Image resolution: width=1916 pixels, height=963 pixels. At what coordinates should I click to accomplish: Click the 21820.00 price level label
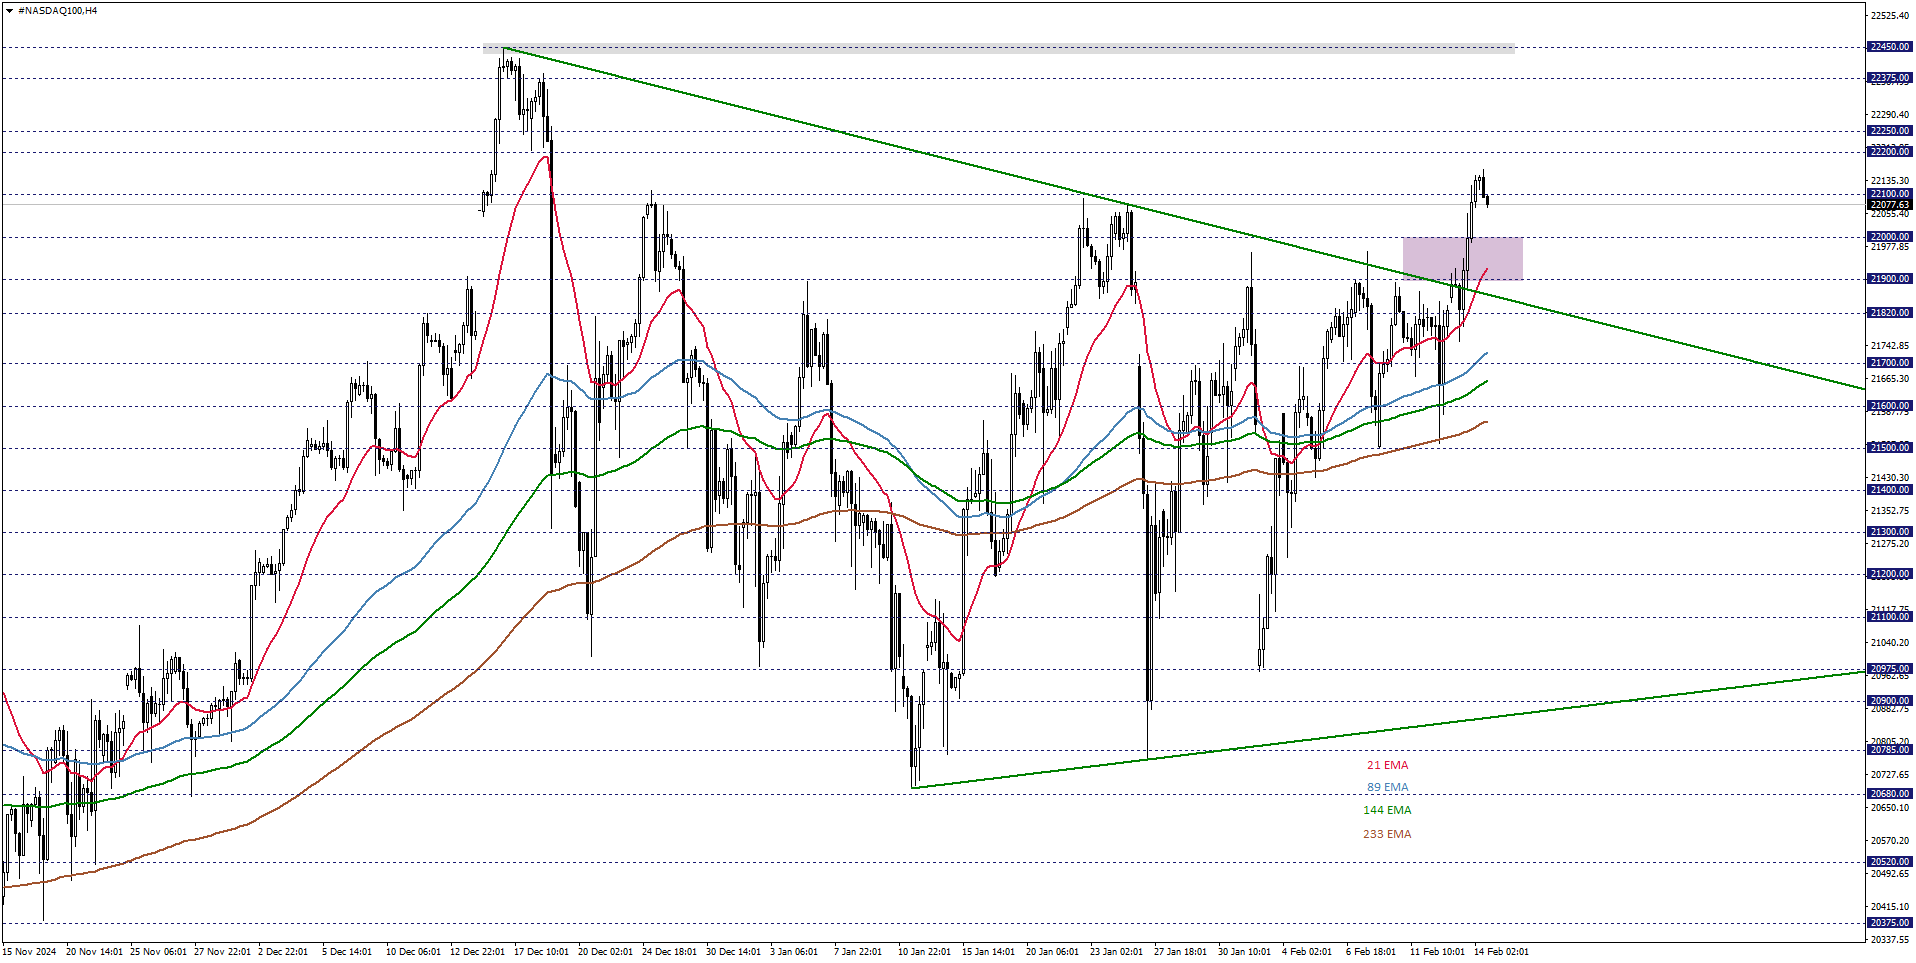[1890, 313]
